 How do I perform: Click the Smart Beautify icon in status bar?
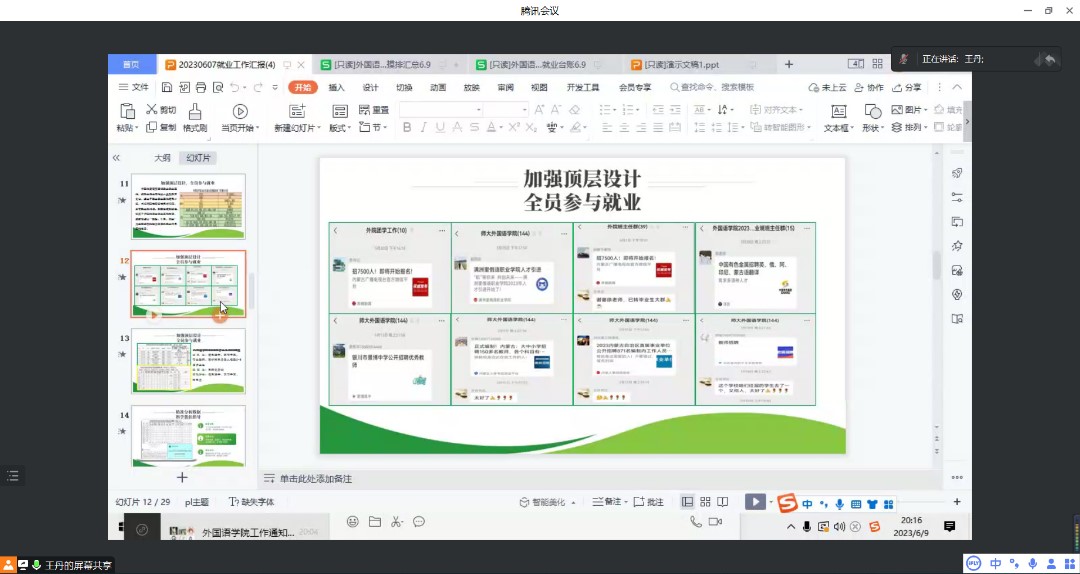pos(523,502)
